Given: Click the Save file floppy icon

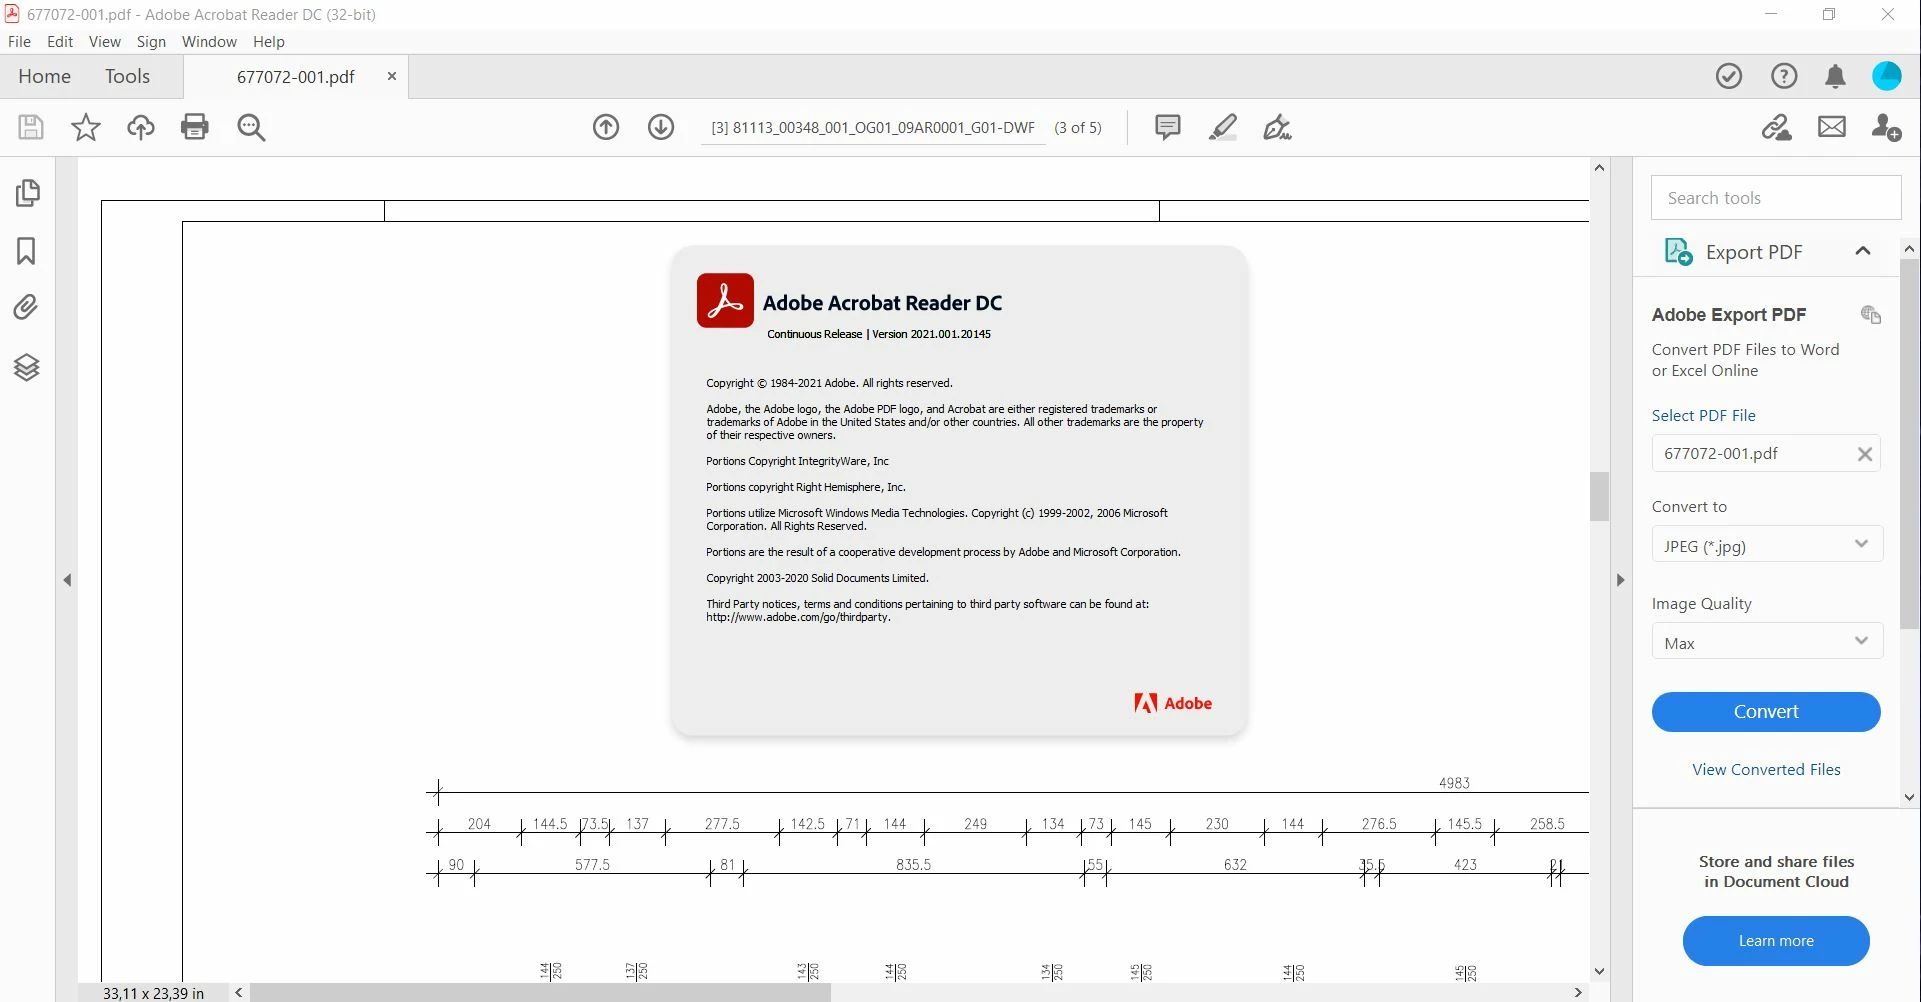Looking at the screenshot, I should (x=31, y=127).
